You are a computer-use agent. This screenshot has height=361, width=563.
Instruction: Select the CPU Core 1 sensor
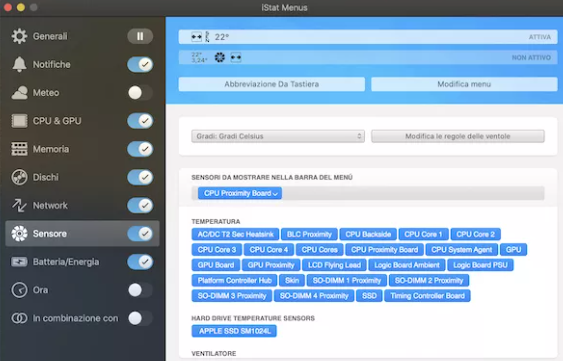tap(423, 234)
